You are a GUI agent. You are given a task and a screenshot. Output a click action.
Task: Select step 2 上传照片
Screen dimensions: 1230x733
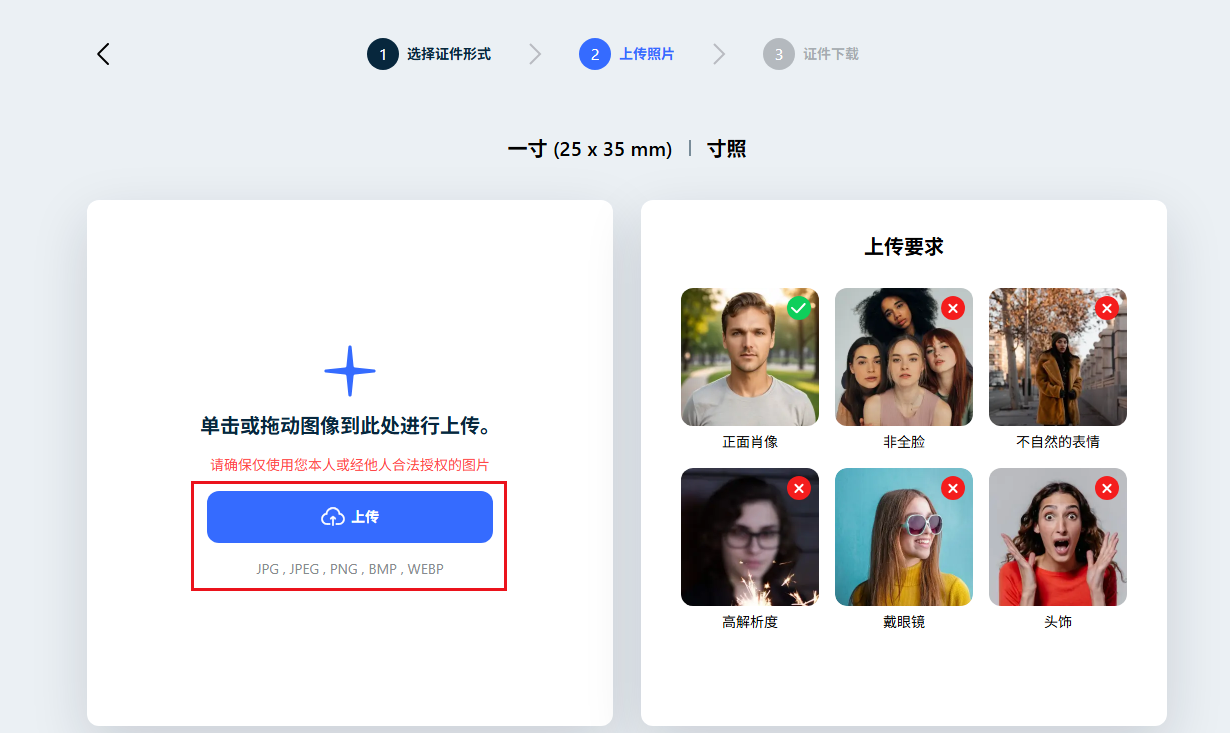click(627, 54)
